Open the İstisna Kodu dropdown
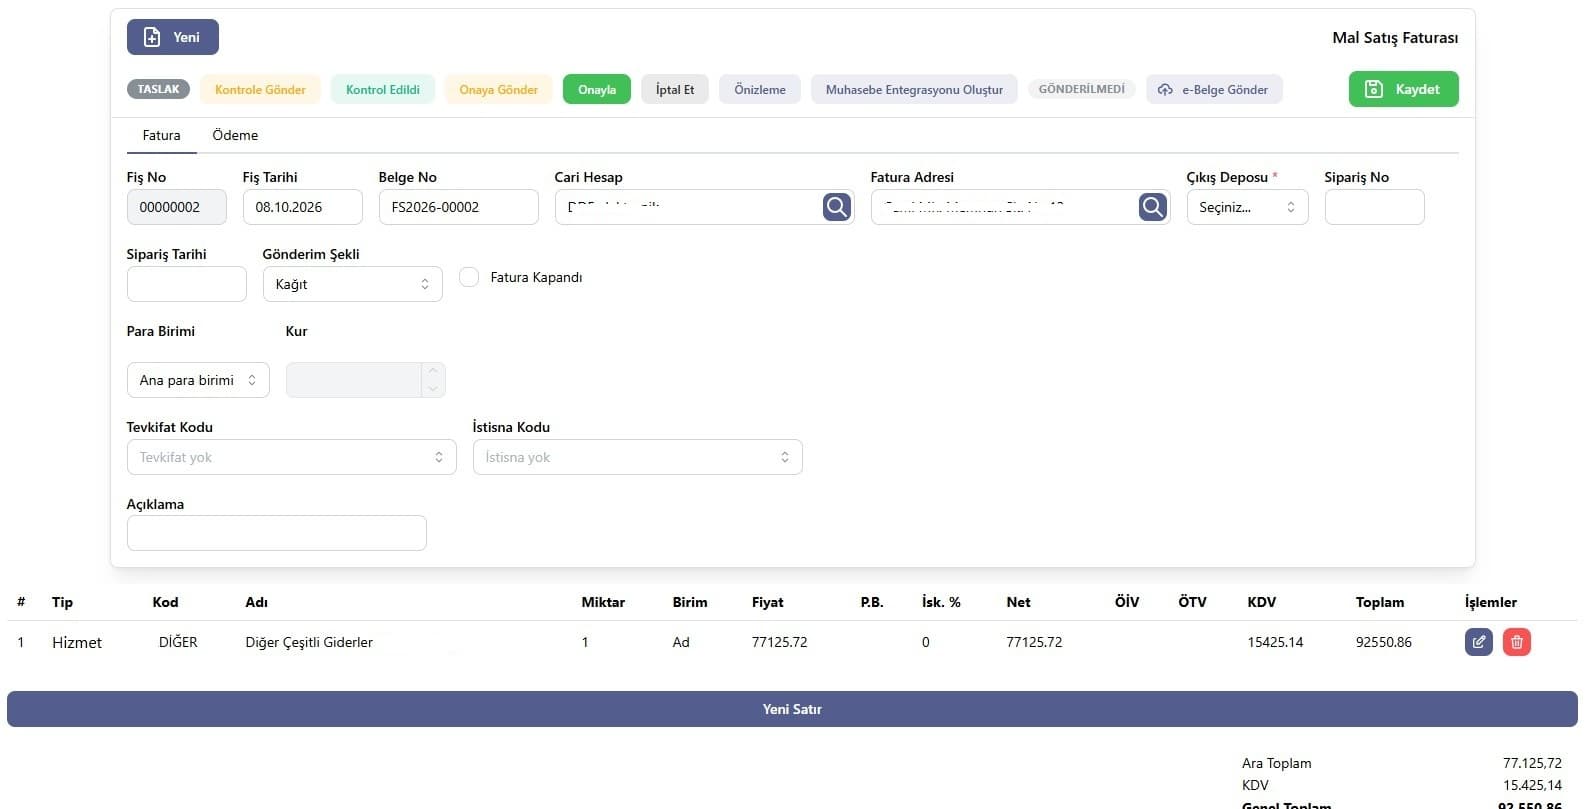The width and height of the screenshot is (1589, 809). pos(637,457)
